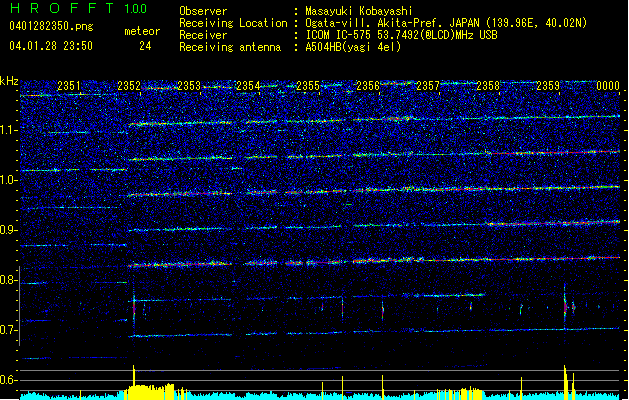
Task: Click the 2358 time marker
Action: (488, 86)
